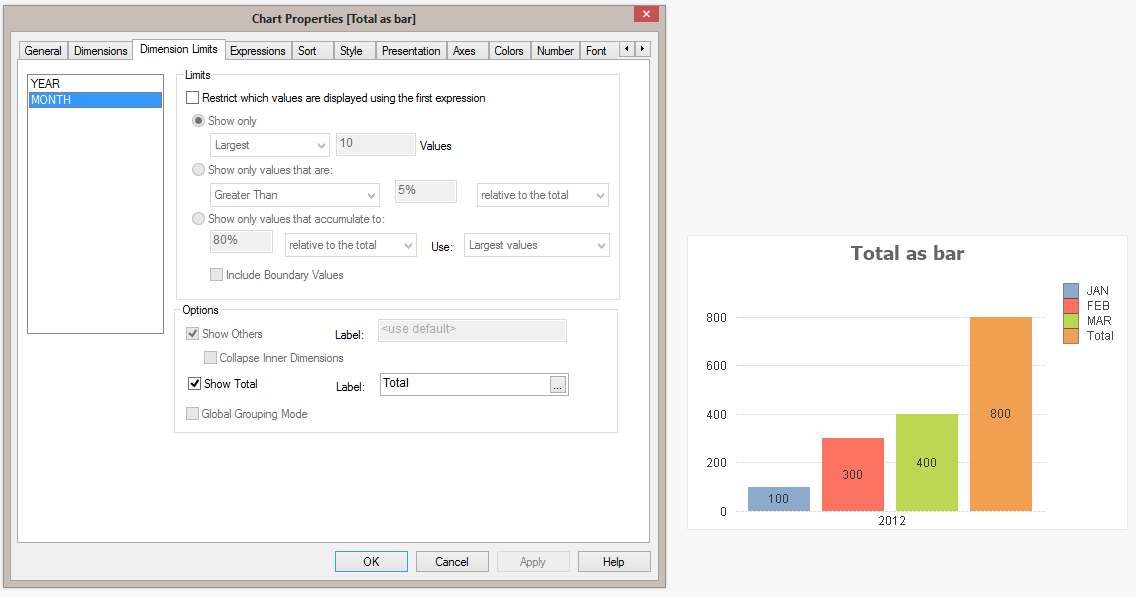The image size is (1136, 597).
Task: Switch to the Expressions tab
Action: (258, 51)
